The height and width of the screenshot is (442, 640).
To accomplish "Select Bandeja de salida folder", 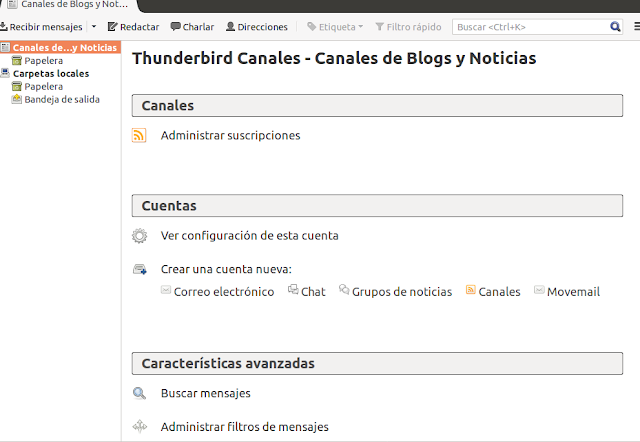I will [x=62, y=100].
